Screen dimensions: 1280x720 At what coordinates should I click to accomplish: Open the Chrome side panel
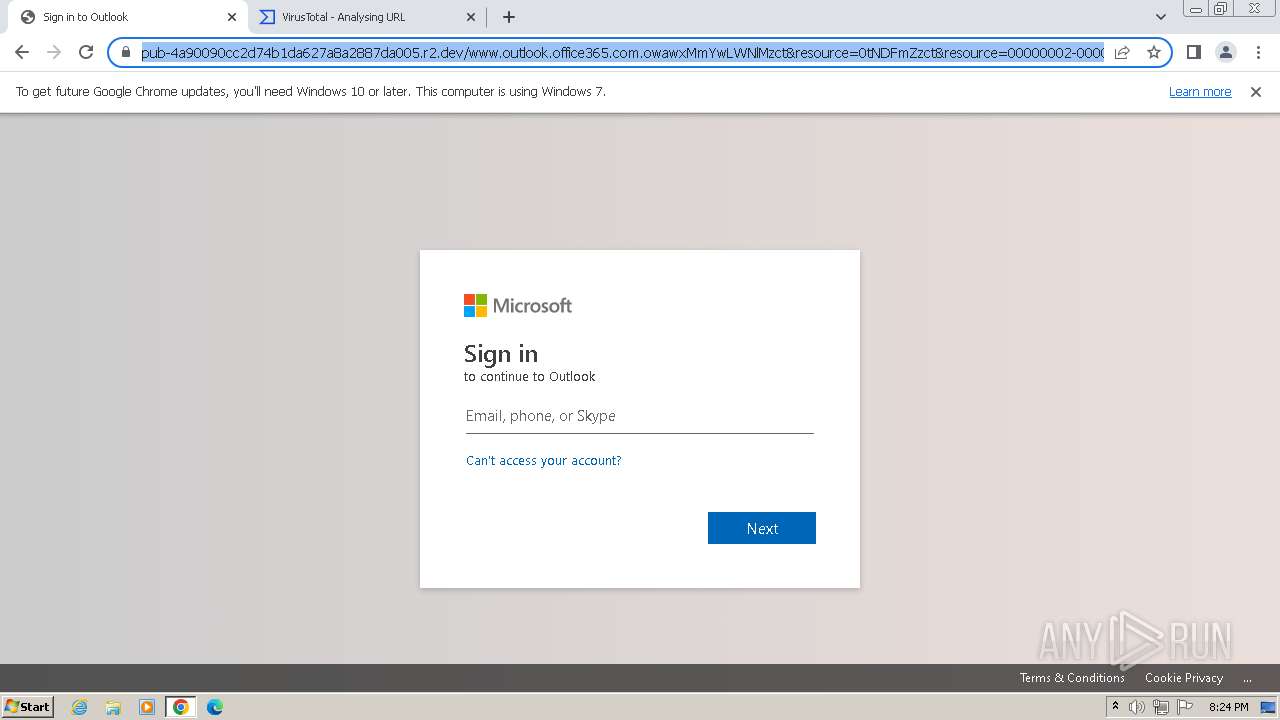pos(1193,52)
